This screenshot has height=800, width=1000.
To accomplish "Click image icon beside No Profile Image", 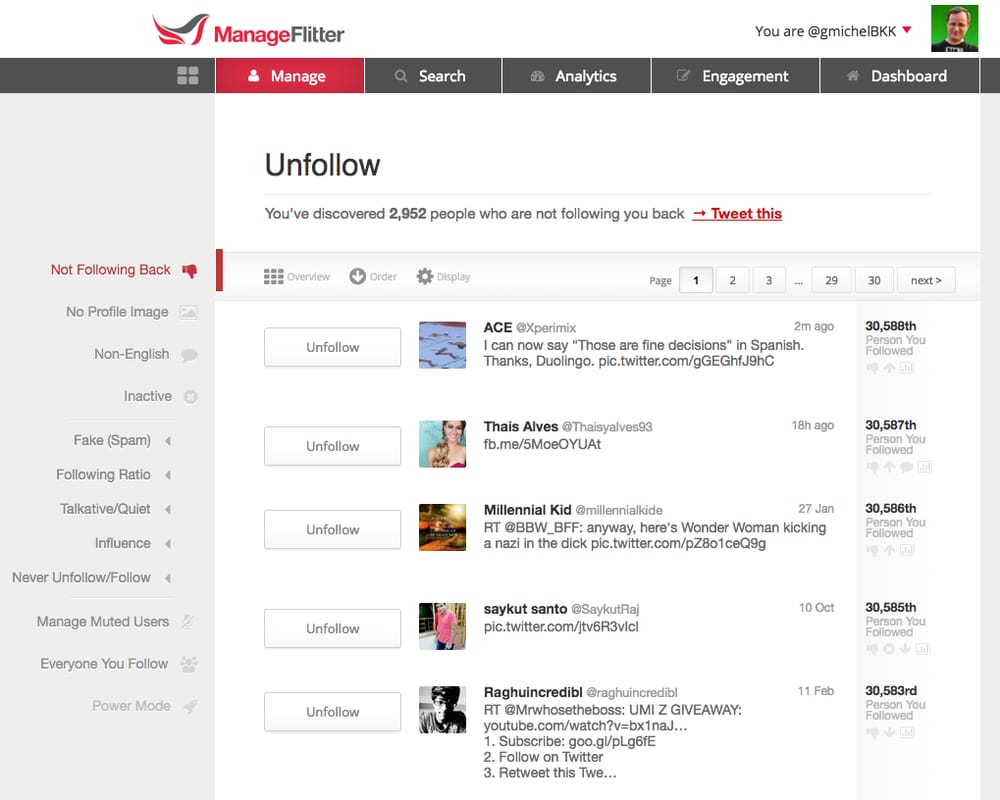I will point(189,313).
